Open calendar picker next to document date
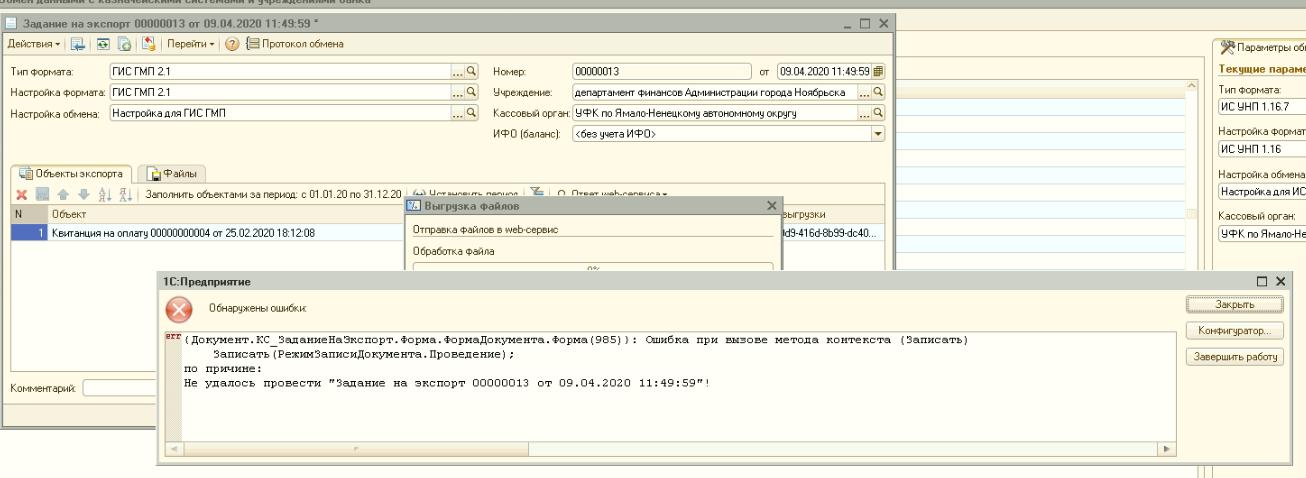Viewport: 1306px width, 478px height. point(878,72)
